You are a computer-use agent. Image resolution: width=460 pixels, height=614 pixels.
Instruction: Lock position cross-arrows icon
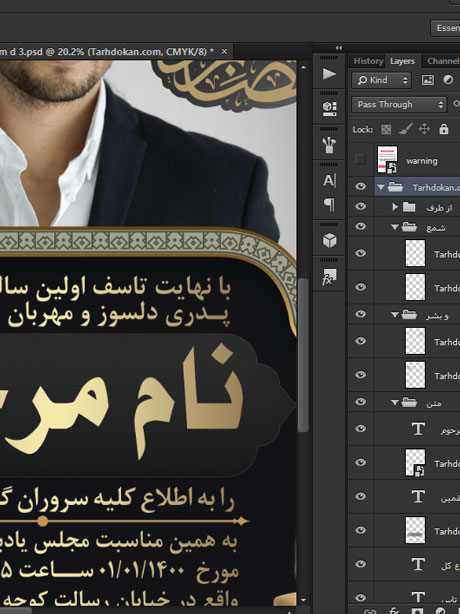click(x=424, y=129)
